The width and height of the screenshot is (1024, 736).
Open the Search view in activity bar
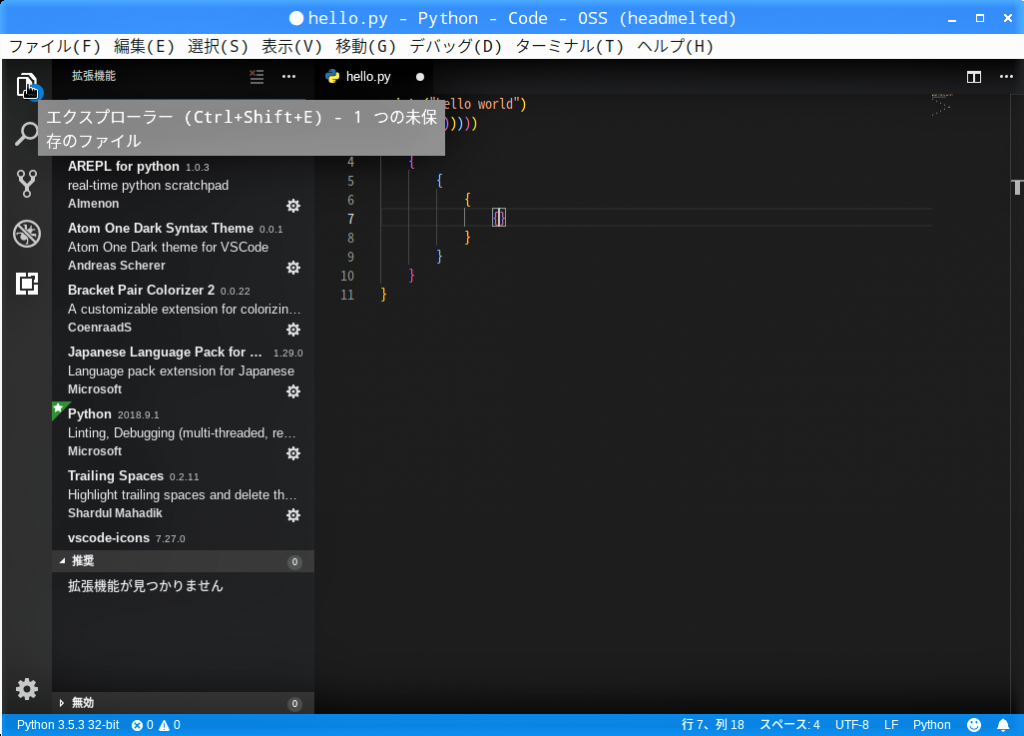27,134
